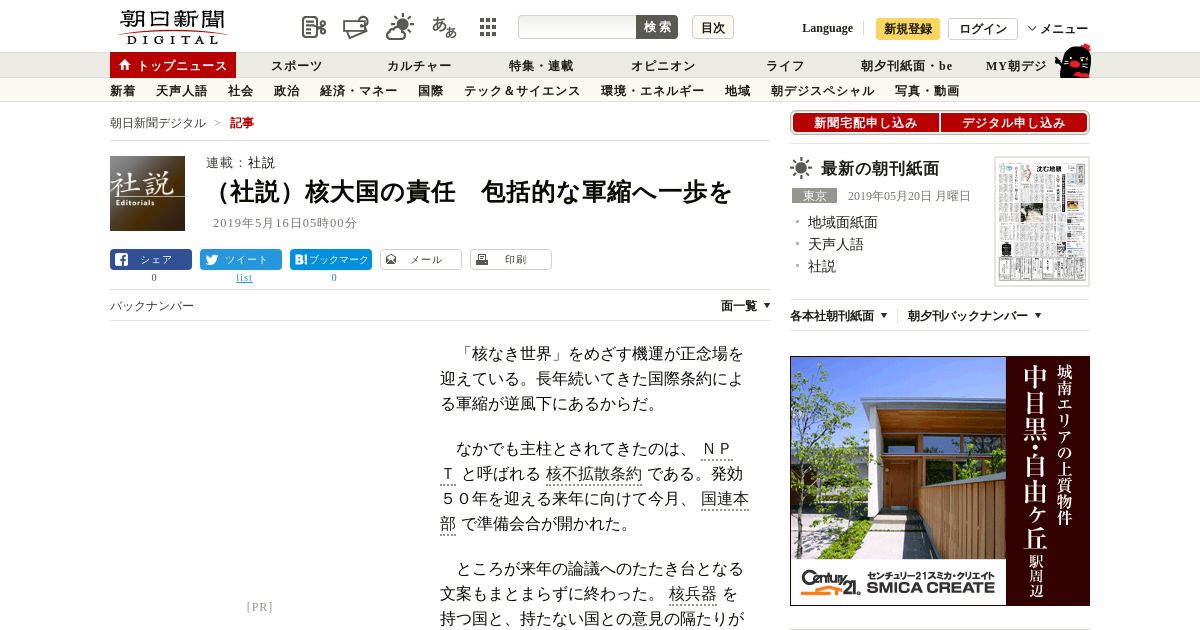Open 地域面紙面 link in sidebar

pos(843,222)
